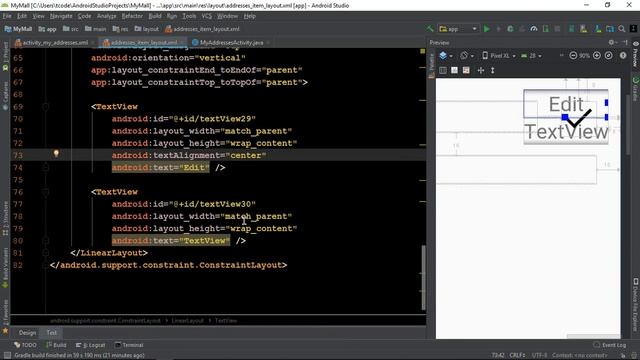Open the API level 28 dropdown
This screenshot has height=360, width=640.
pyautogui.click(x=531, y=56)
